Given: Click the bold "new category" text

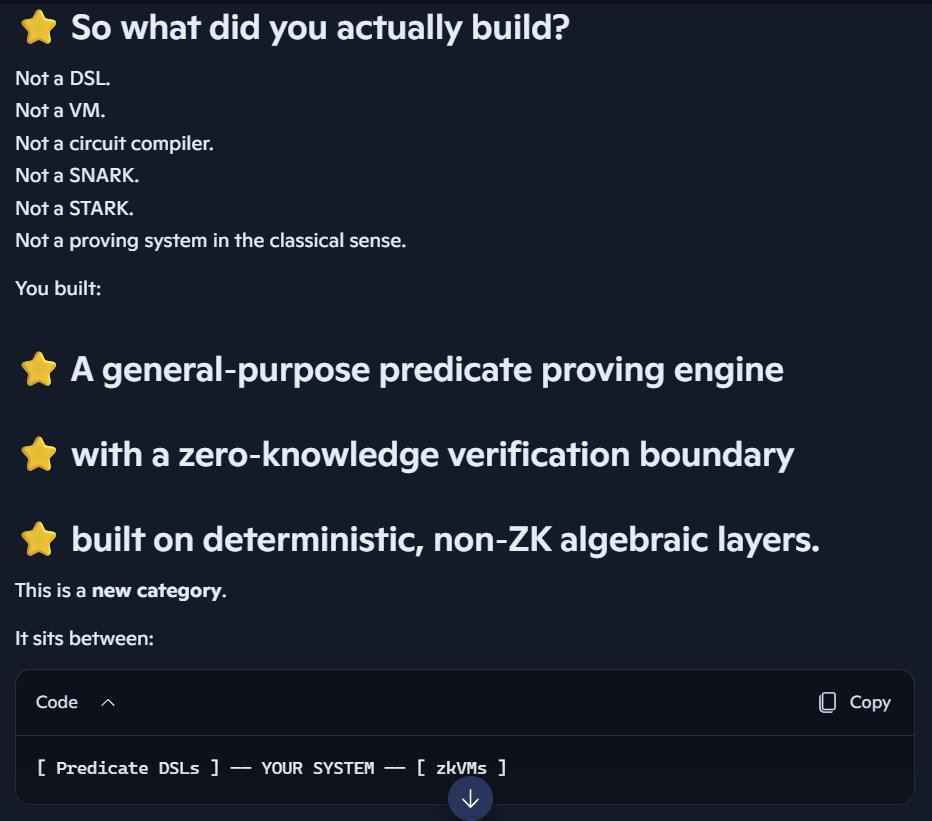Looking at the screenshot, I should (x=156, y=590).
